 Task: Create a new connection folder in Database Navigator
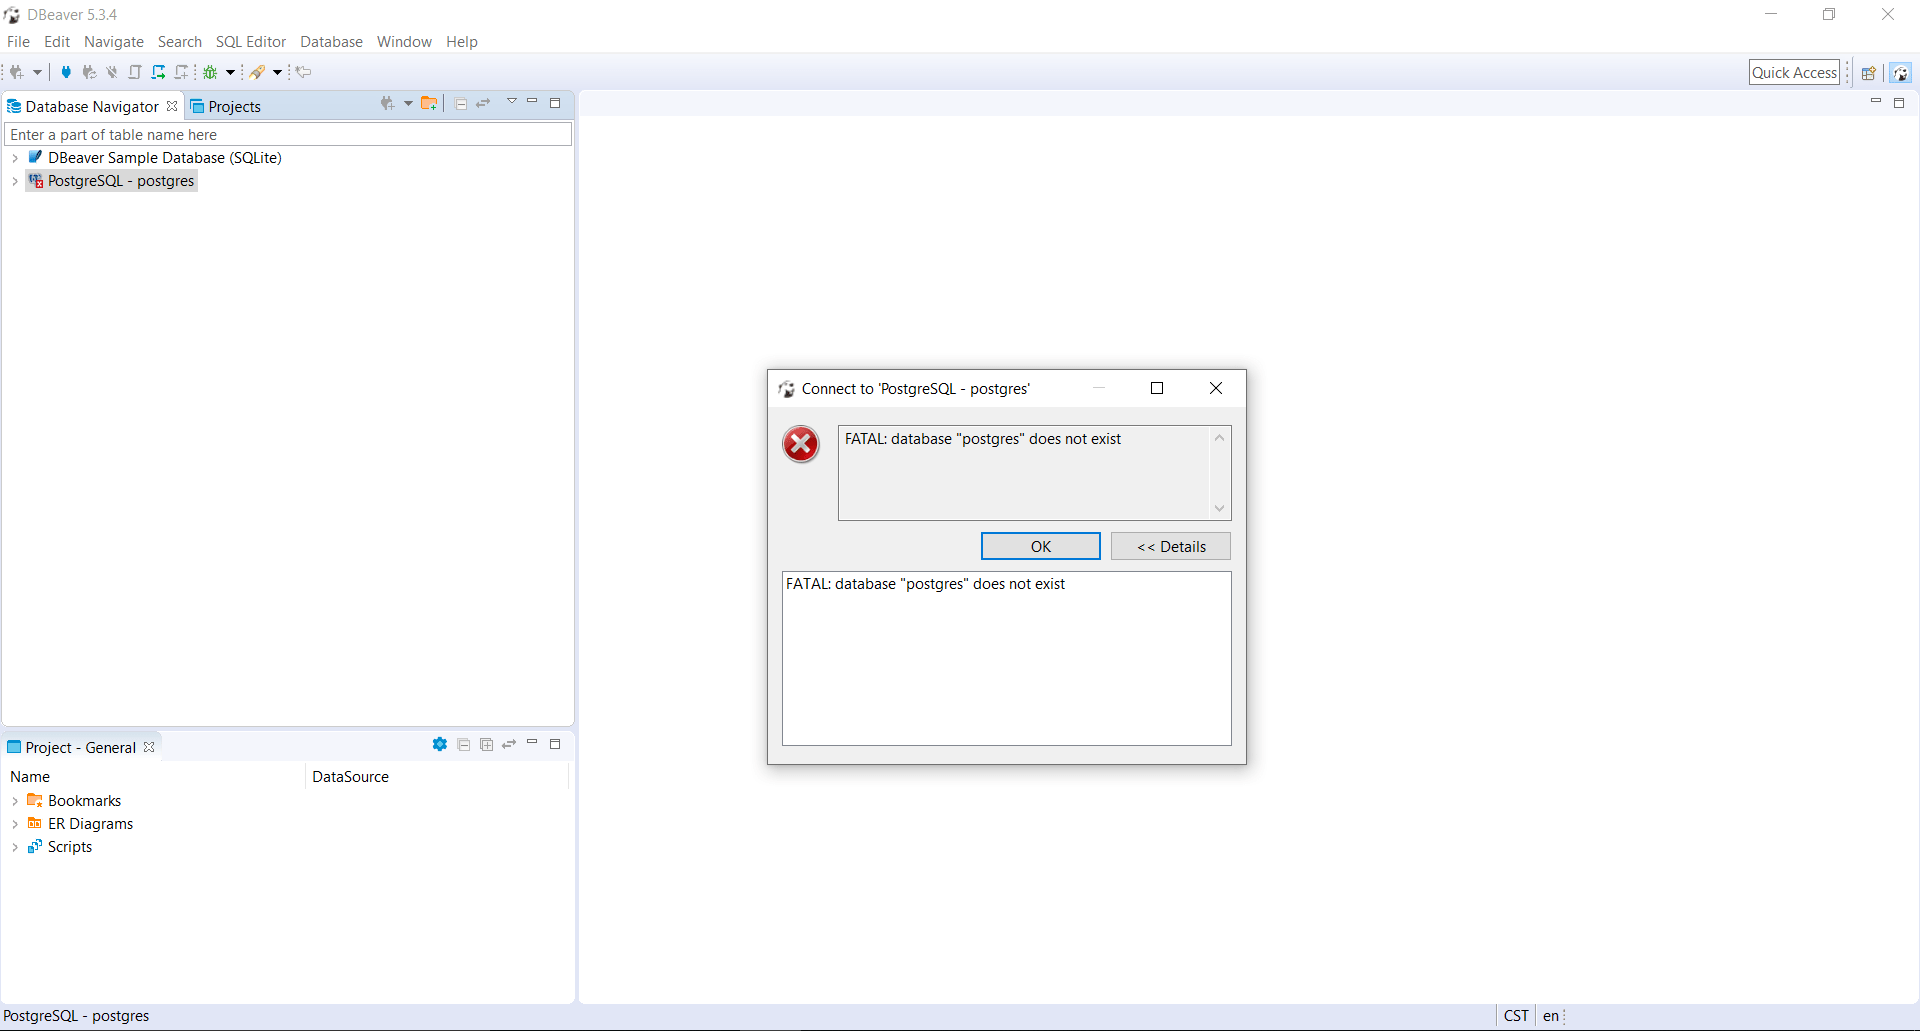tap(429, 103)
